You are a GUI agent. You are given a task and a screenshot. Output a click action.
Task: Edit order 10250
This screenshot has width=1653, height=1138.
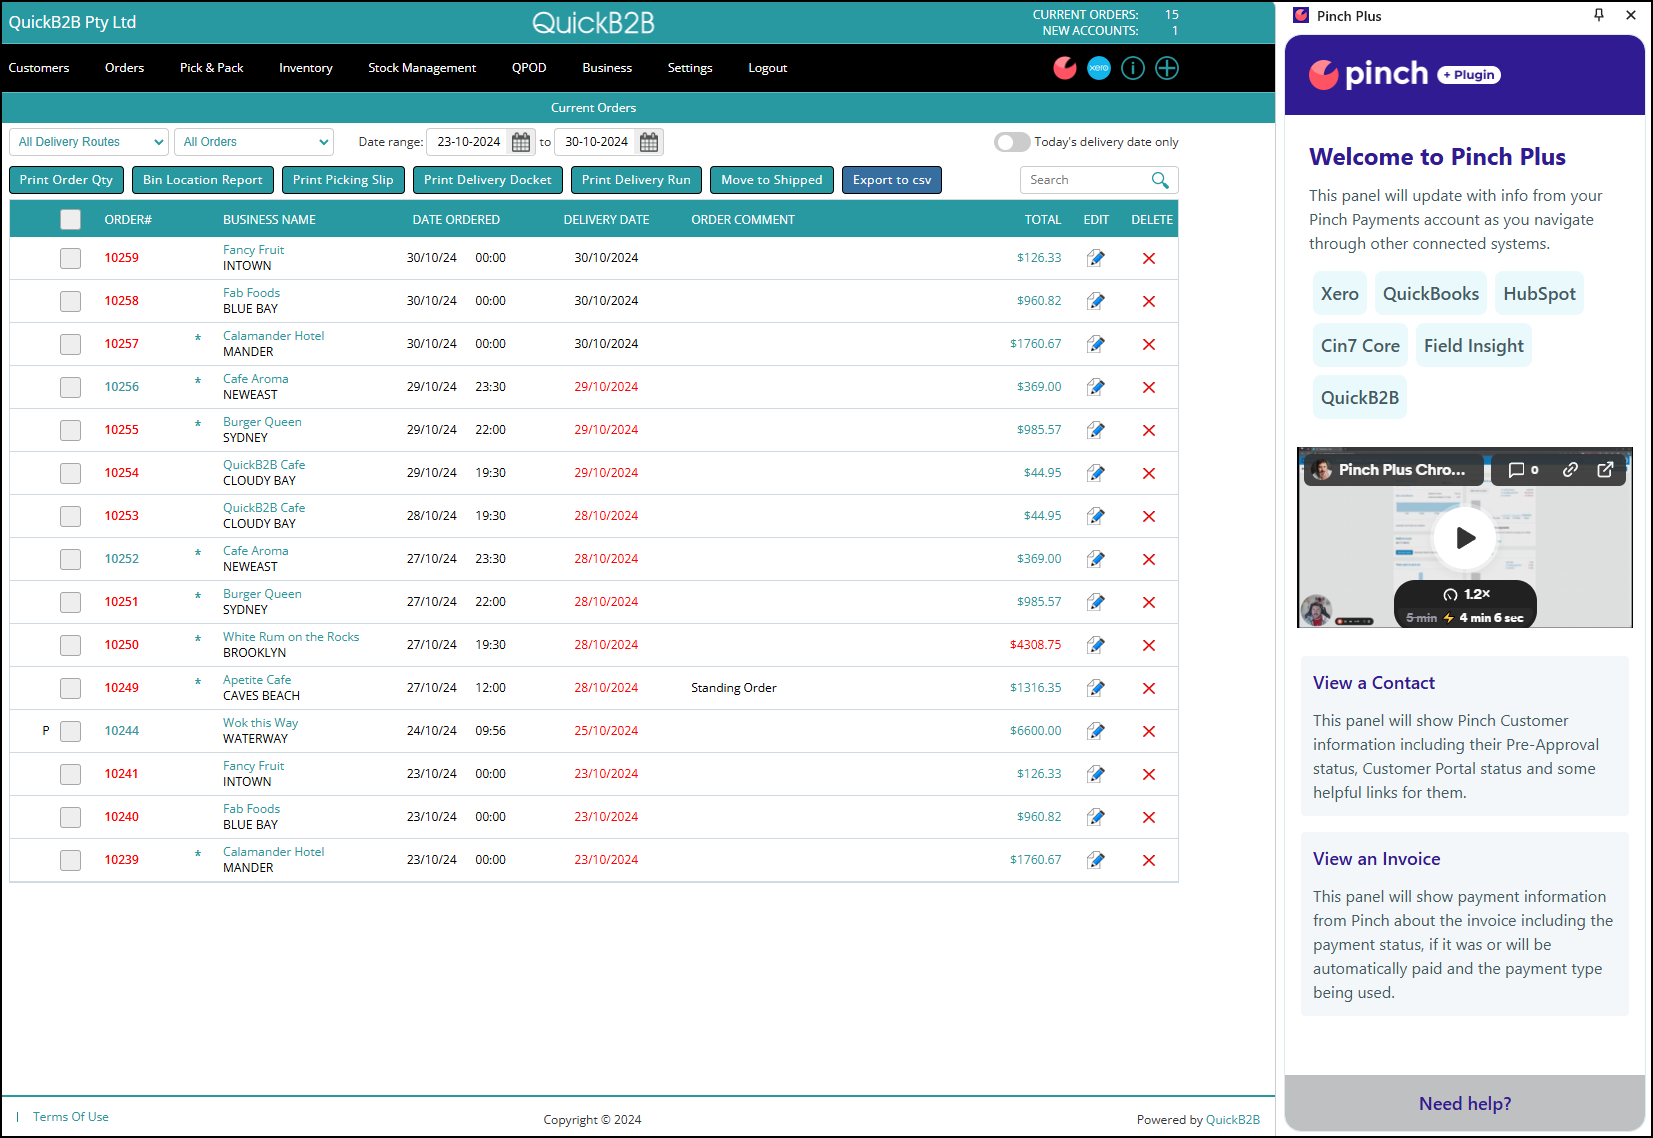(x=1096, y=645)
